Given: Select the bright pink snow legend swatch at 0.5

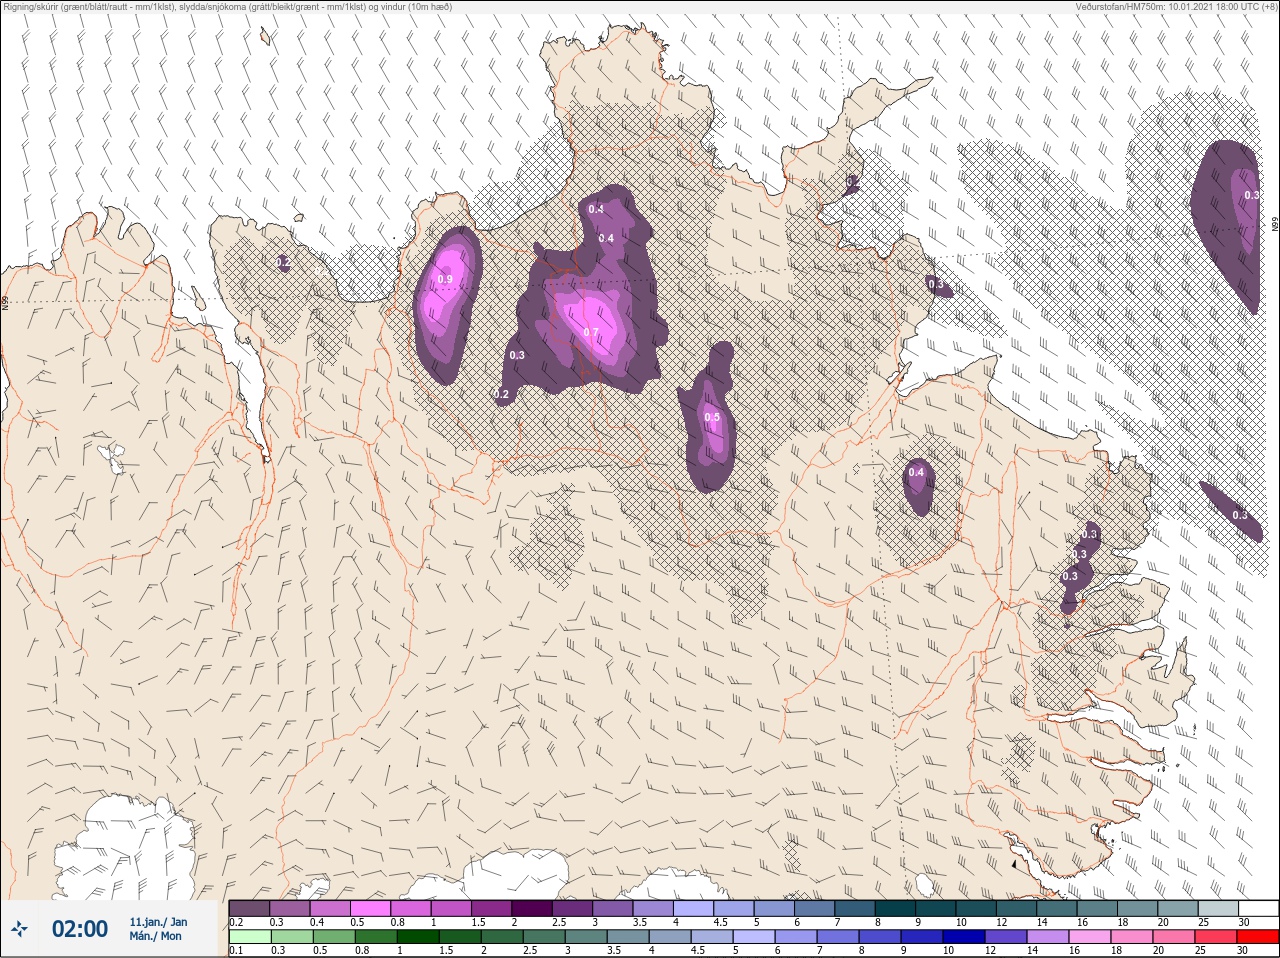Looking at the screenshot, I should (371, 908).
